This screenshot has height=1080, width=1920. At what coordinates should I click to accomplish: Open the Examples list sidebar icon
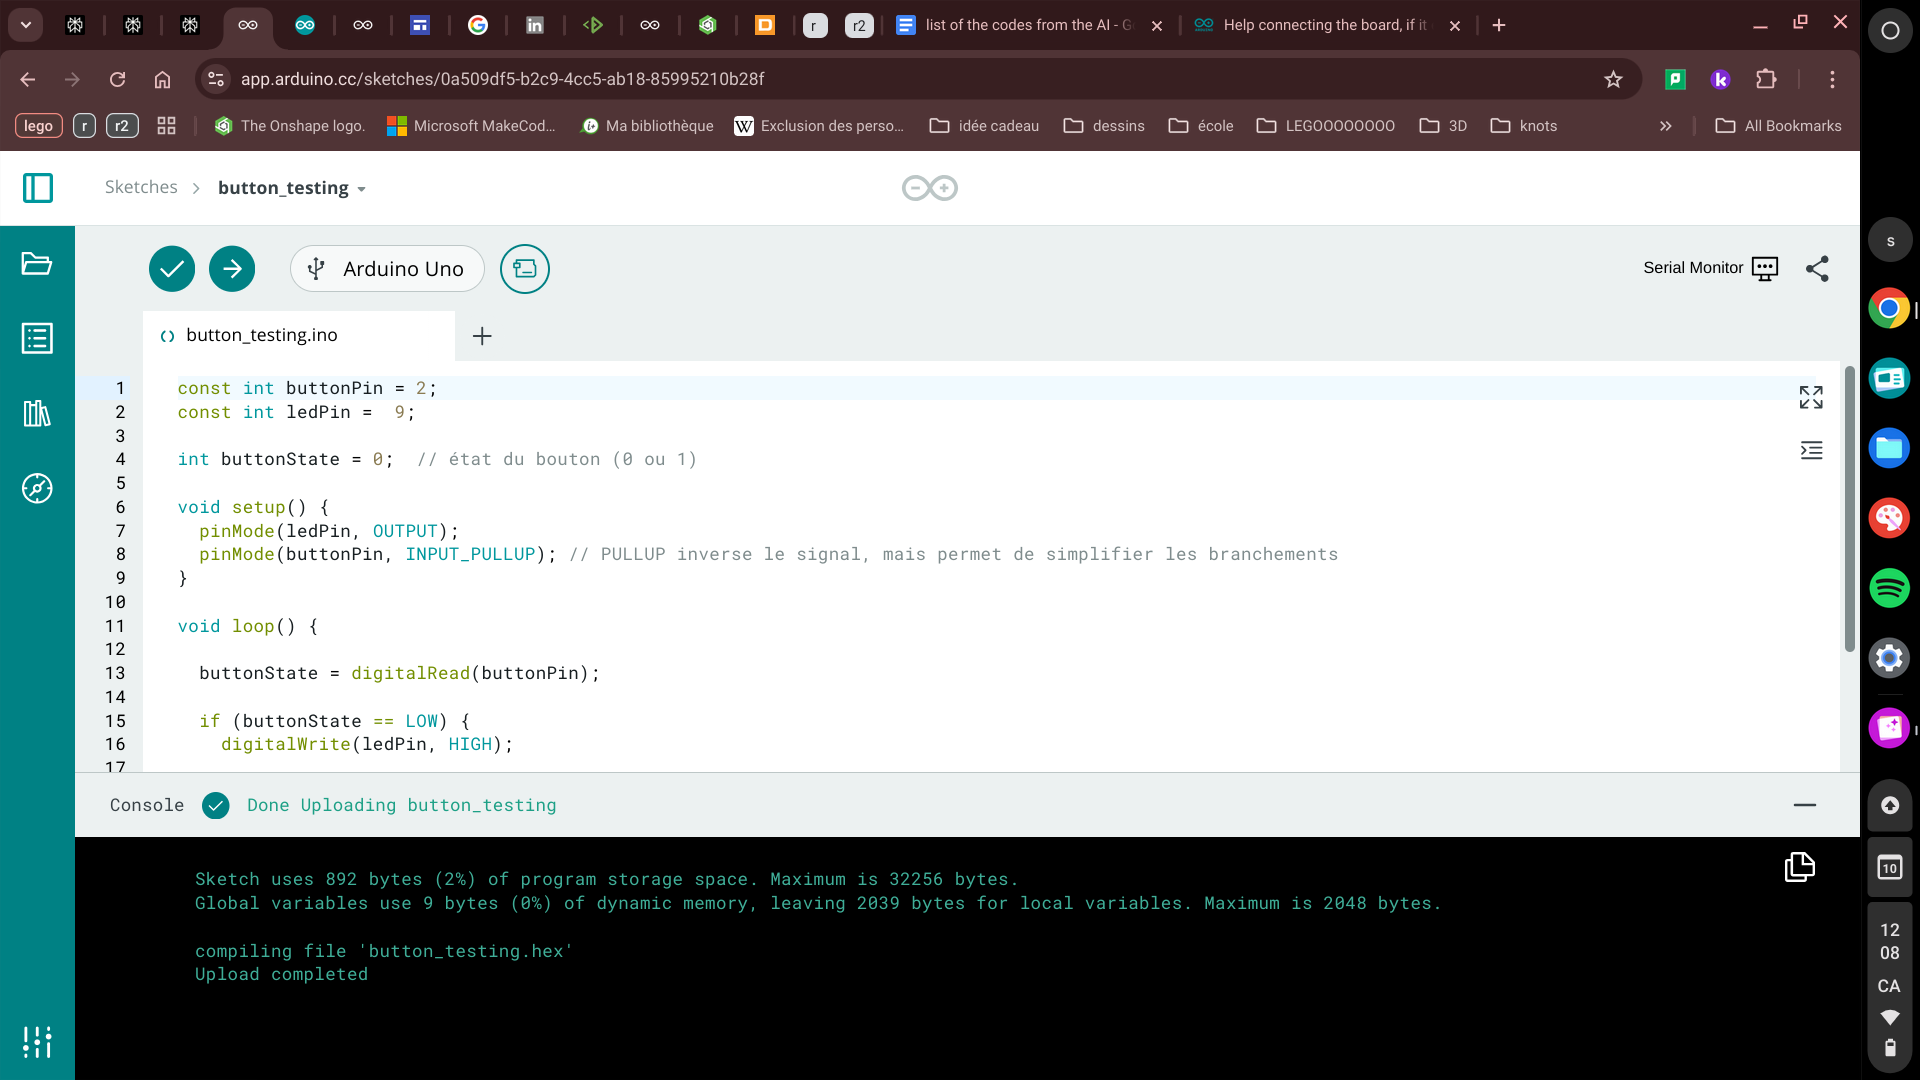pos(37,338)
